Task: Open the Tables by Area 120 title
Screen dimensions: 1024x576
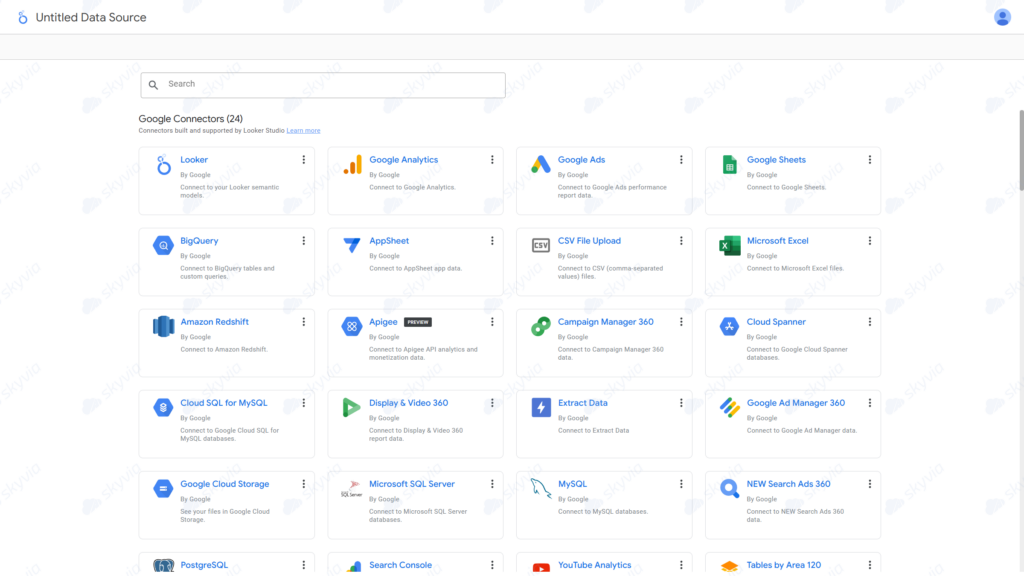Action: click(x=784, y=565)
